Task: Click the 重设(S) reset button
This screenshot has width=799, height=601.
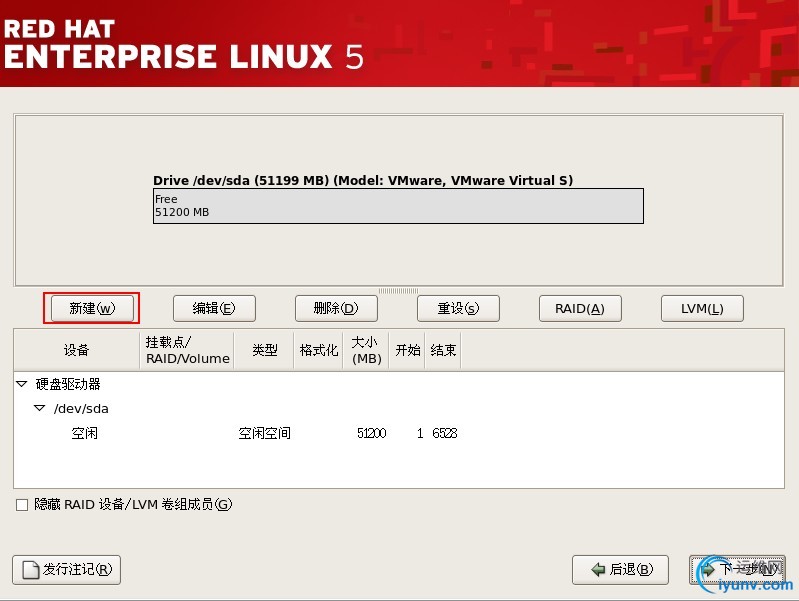Action: (x=458, y=308)
